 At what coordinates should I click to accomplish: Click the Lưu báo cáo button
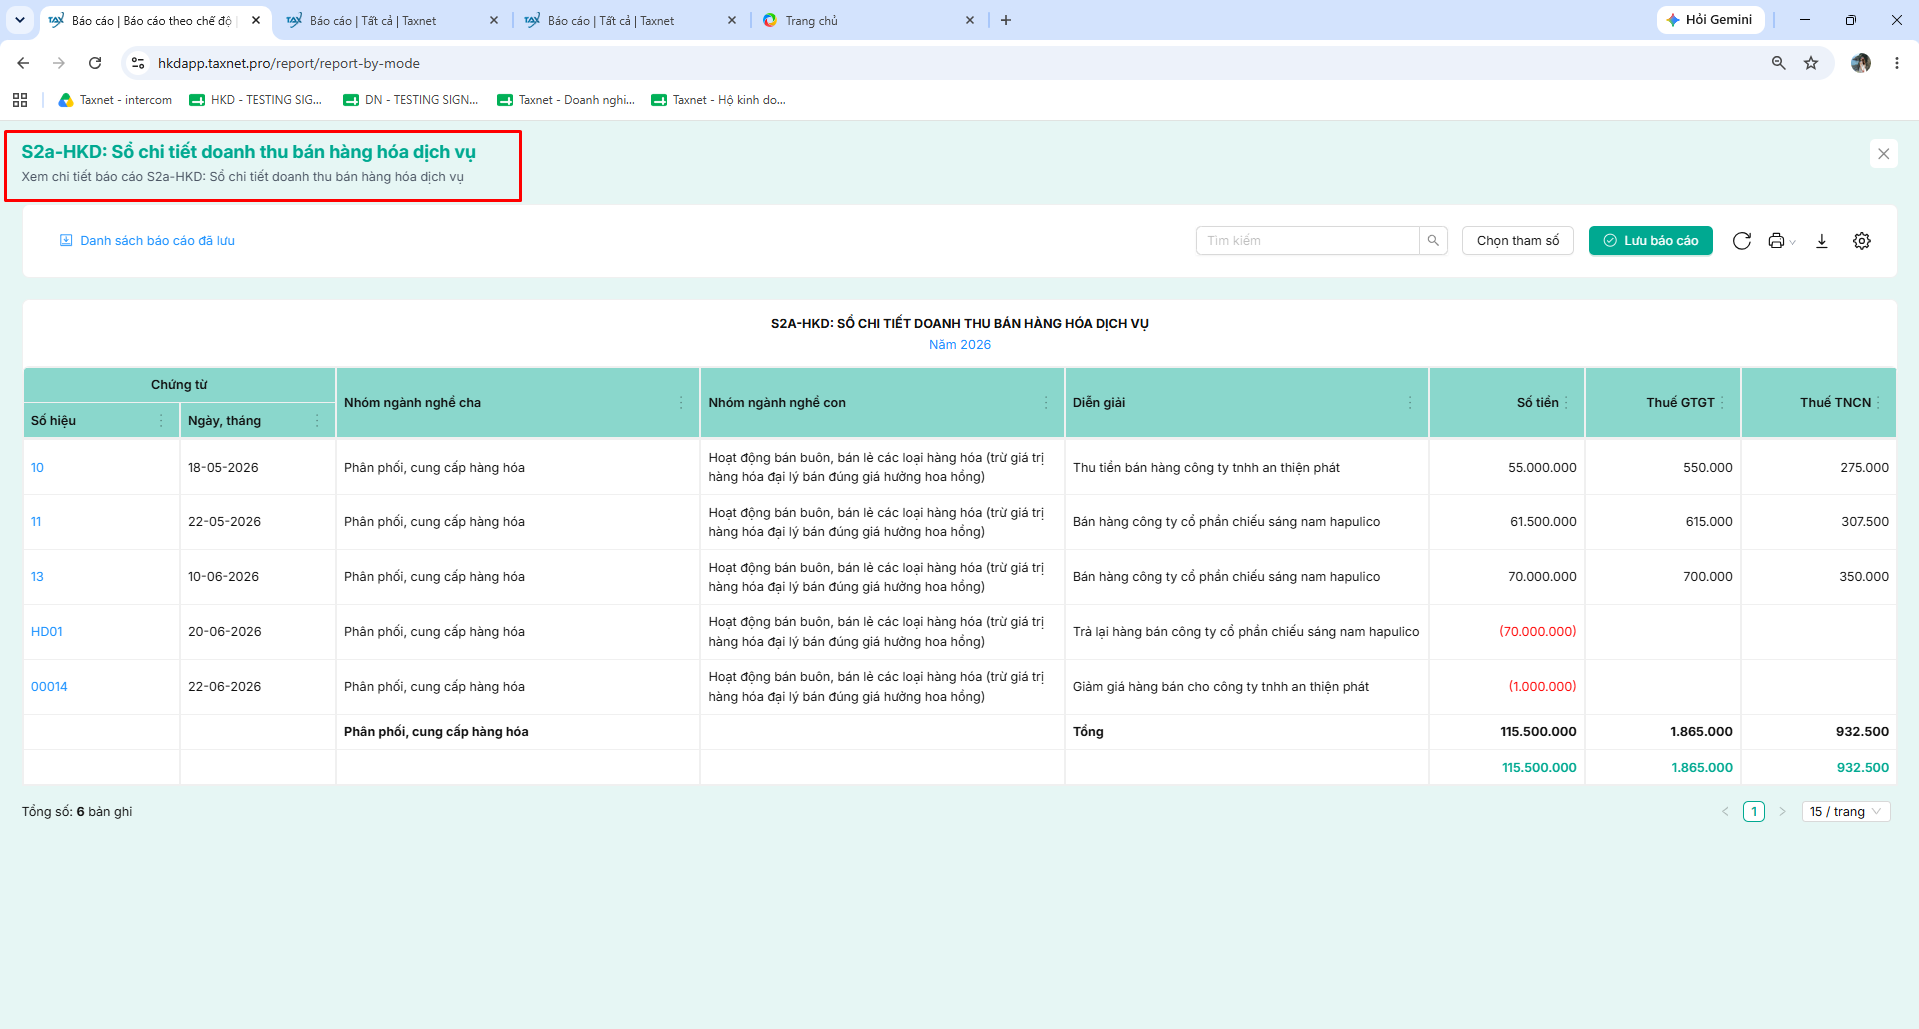click(1651, 241)
